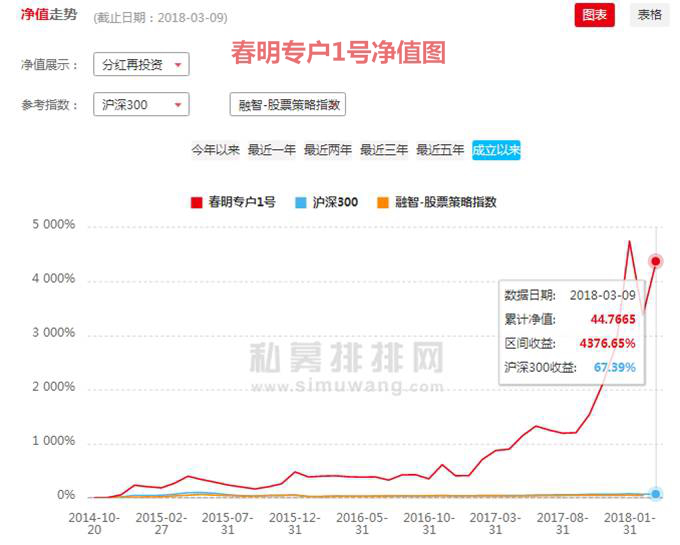Click the 2016-05-31 x-axis date label

click(362, 523)
